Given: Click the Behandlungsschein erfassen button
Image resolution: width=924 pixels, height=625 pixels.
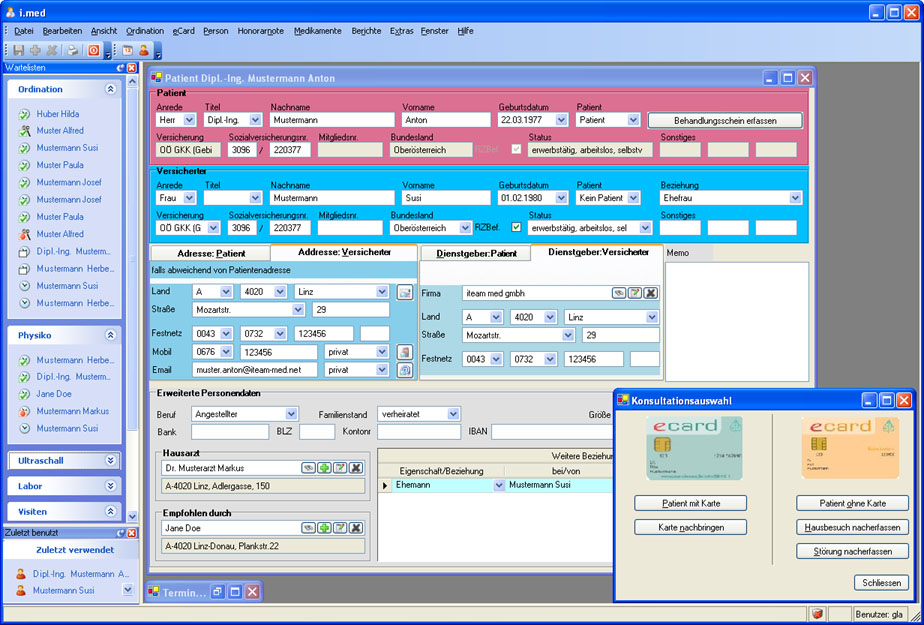Looking at the screenshot, I should point(725,120).
